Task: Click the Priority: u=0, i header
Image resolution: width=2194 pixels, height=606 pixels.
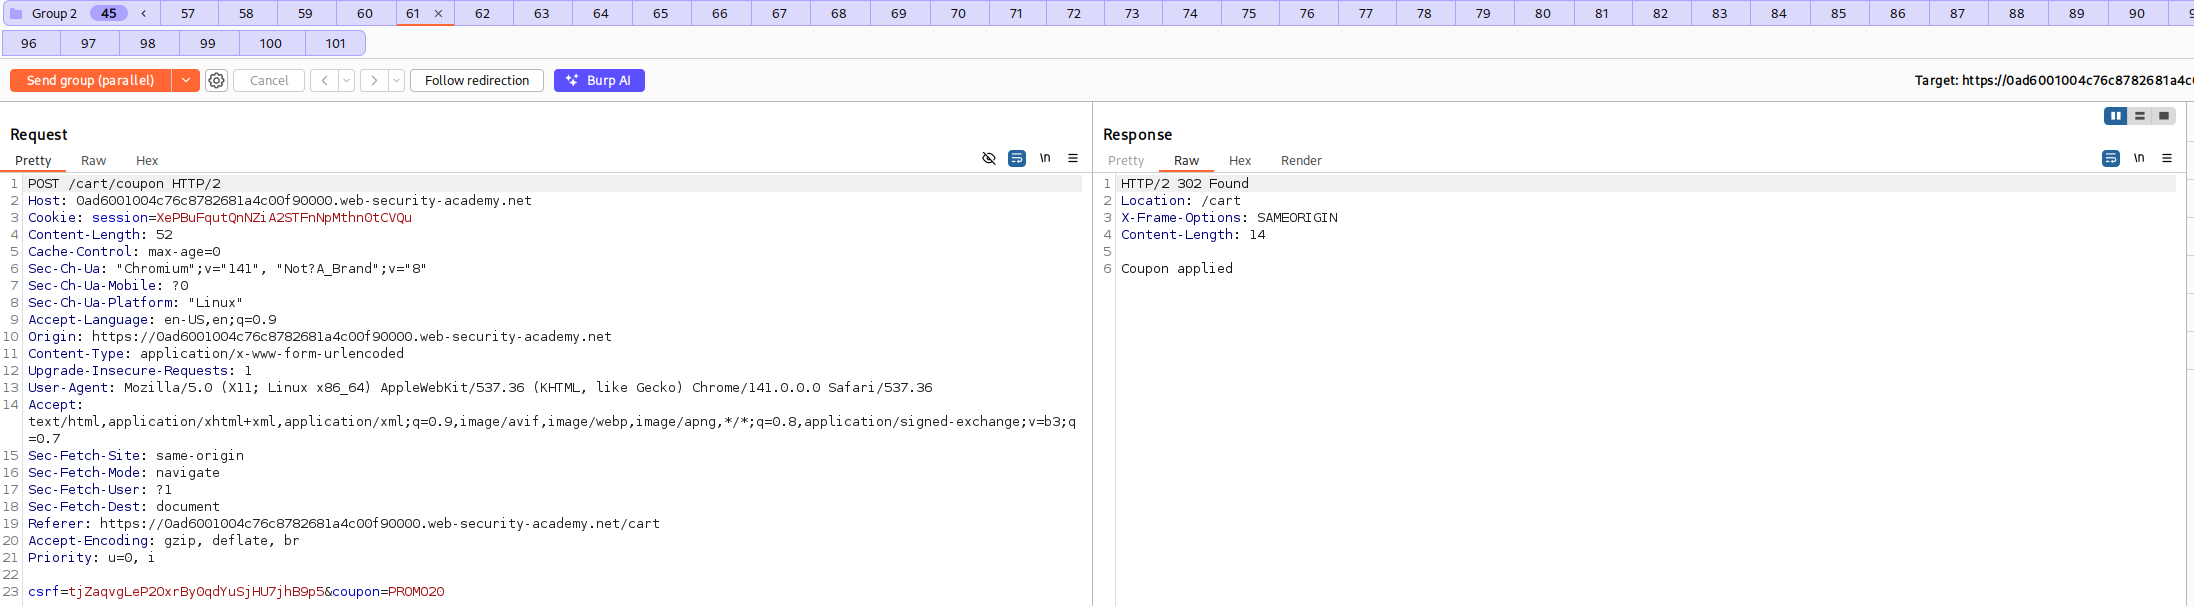Action: click(x=91, y=557)
